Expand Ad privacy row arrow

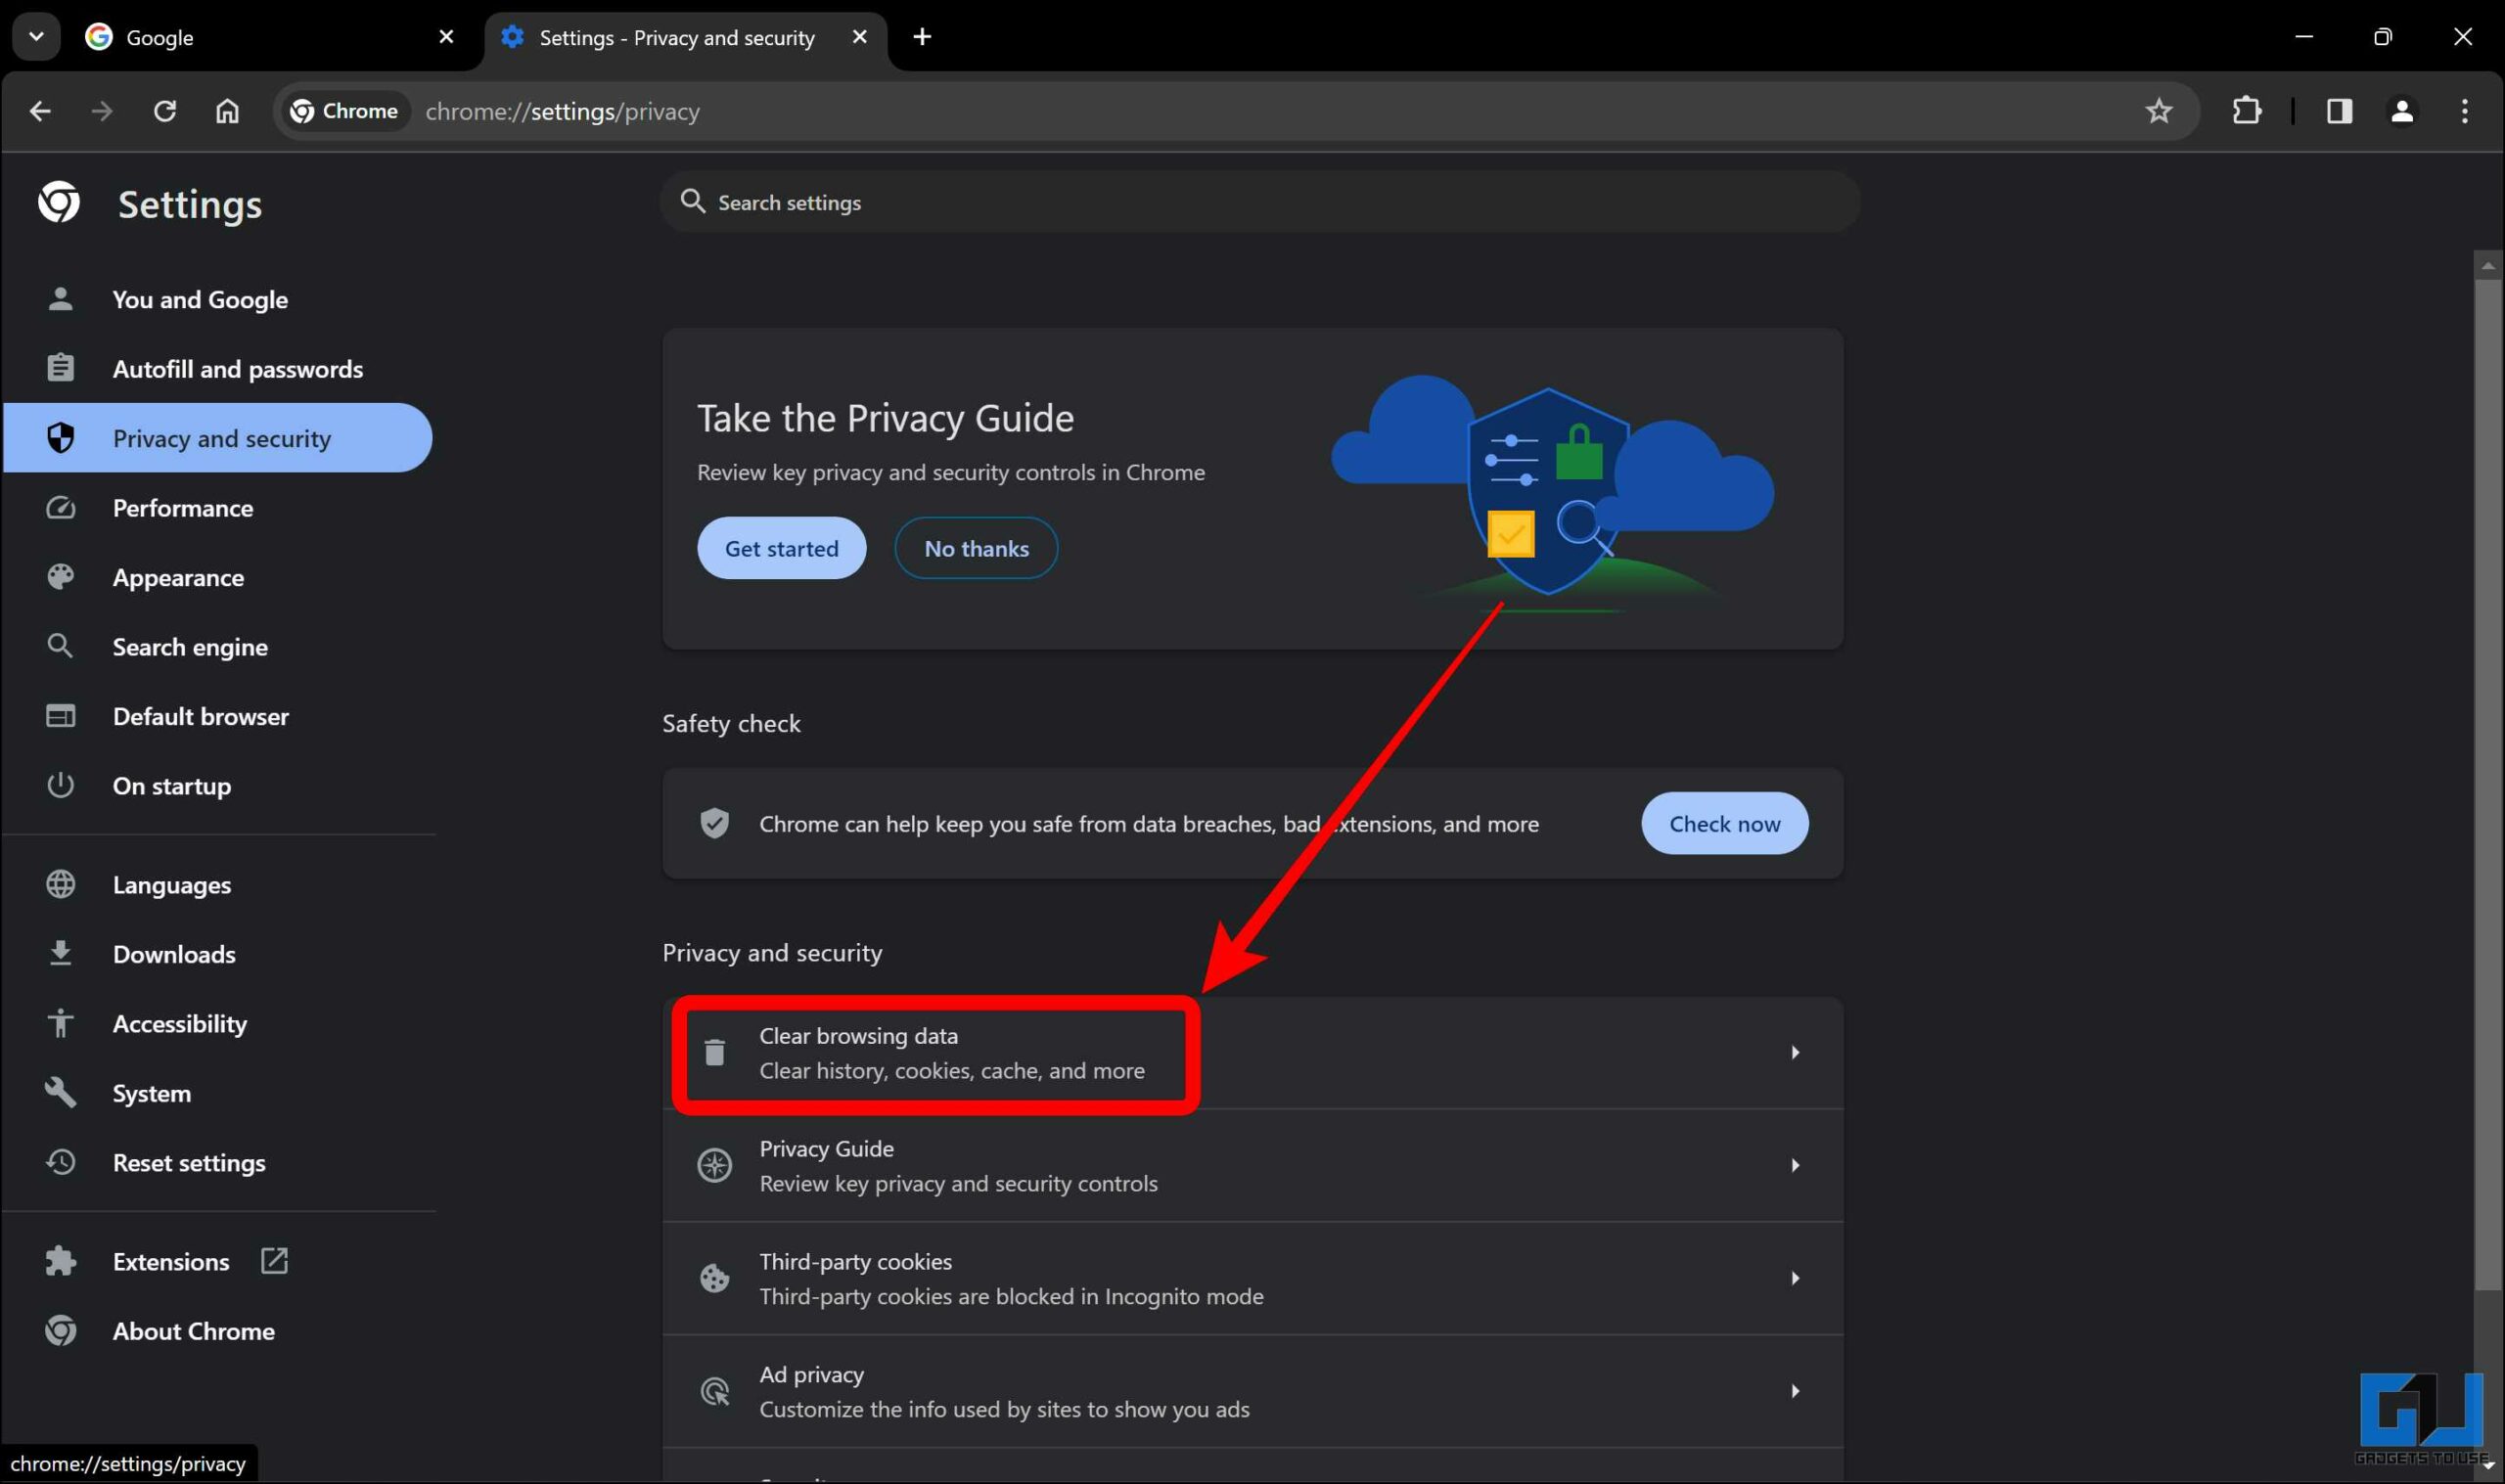pos(1795,1392)
